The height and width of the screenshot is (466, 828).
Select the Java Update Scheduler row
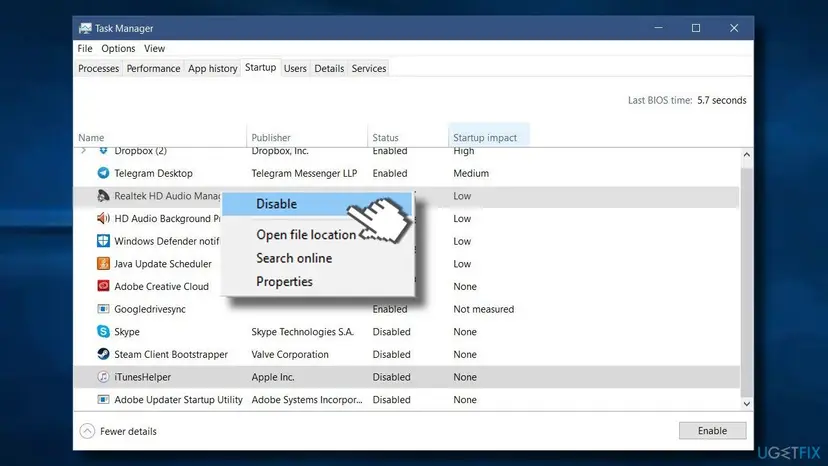[163, 264]
